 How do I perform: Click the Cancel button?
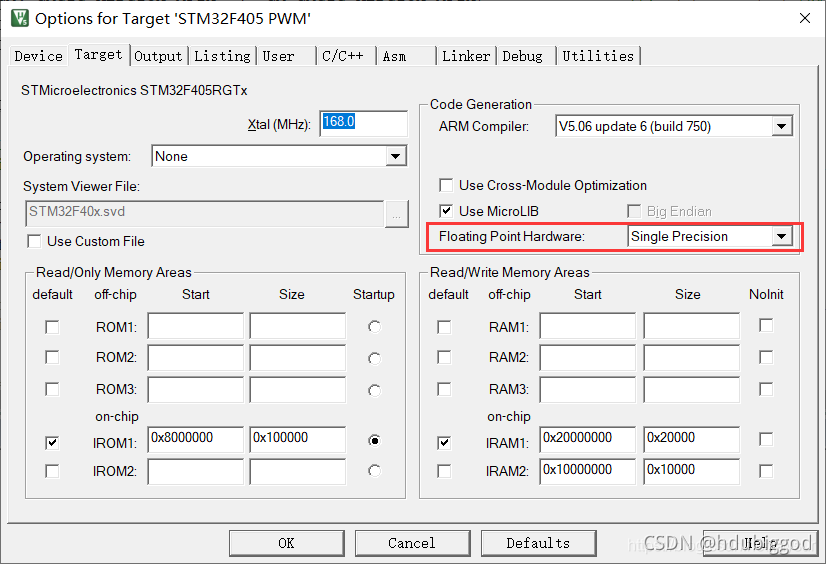412,543
